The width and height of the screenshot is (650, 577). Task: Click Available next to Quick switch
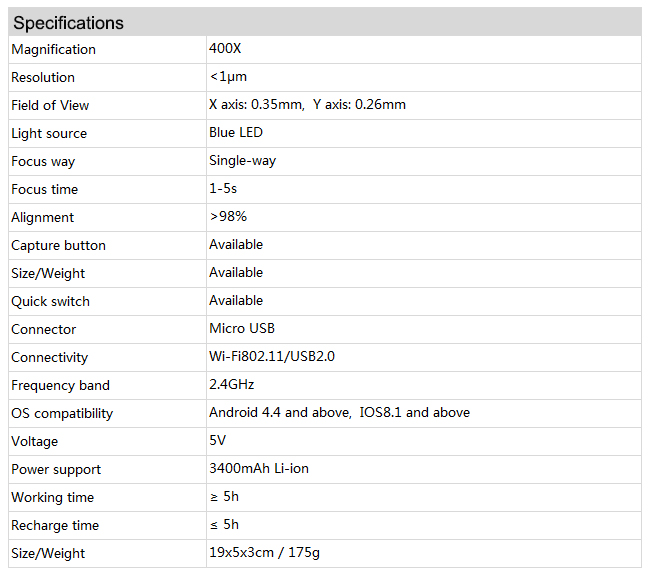(236, 301)
